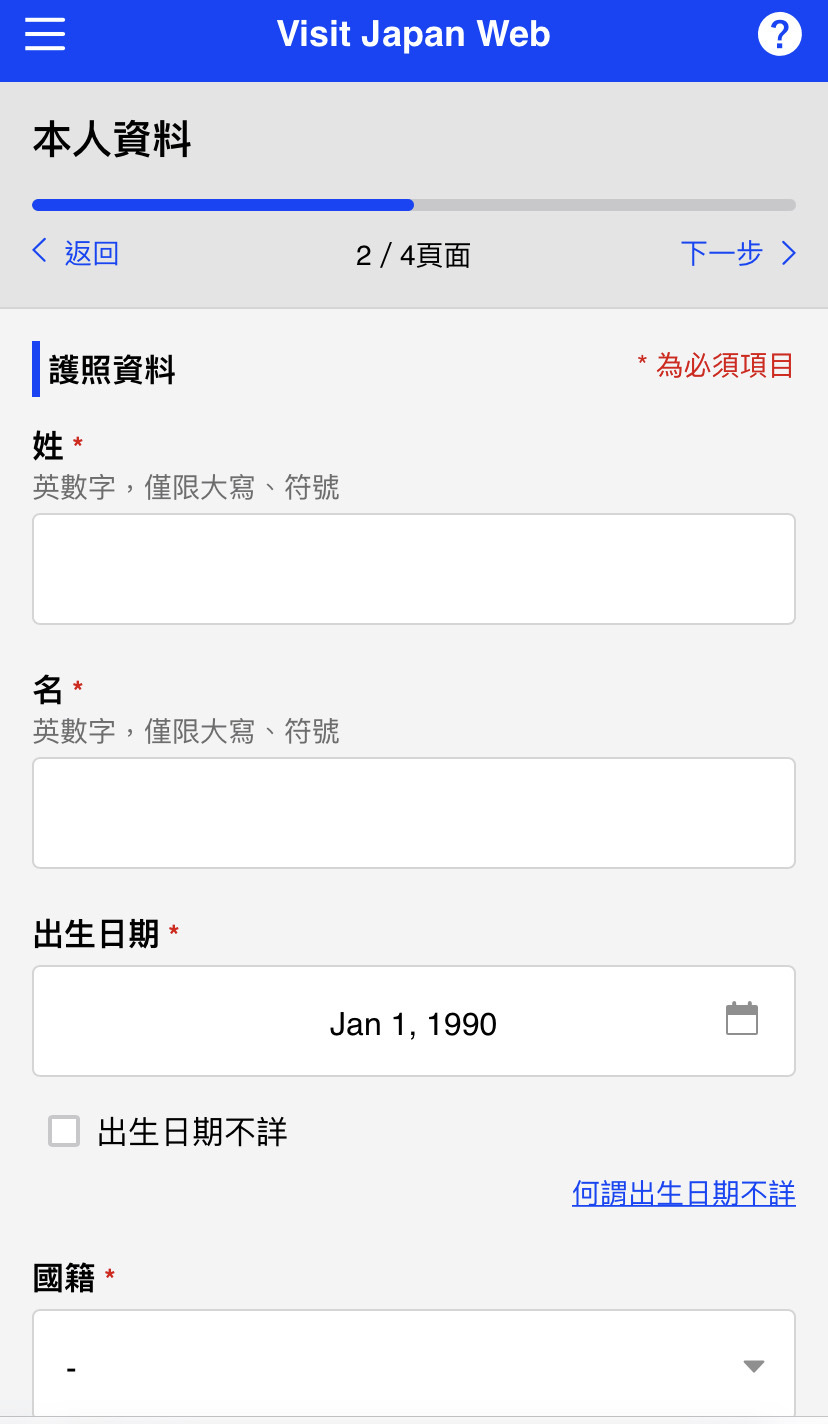The image size is (828, 1424).
Task: Click the blue page progress bar
Action: point(223,205)
